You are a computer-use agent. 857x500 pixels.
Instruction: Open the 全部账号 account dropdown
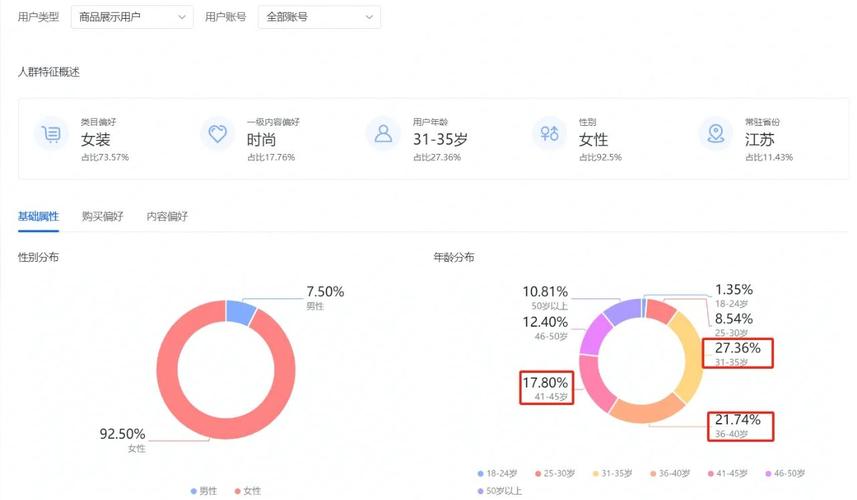click(x=318, y=17)
